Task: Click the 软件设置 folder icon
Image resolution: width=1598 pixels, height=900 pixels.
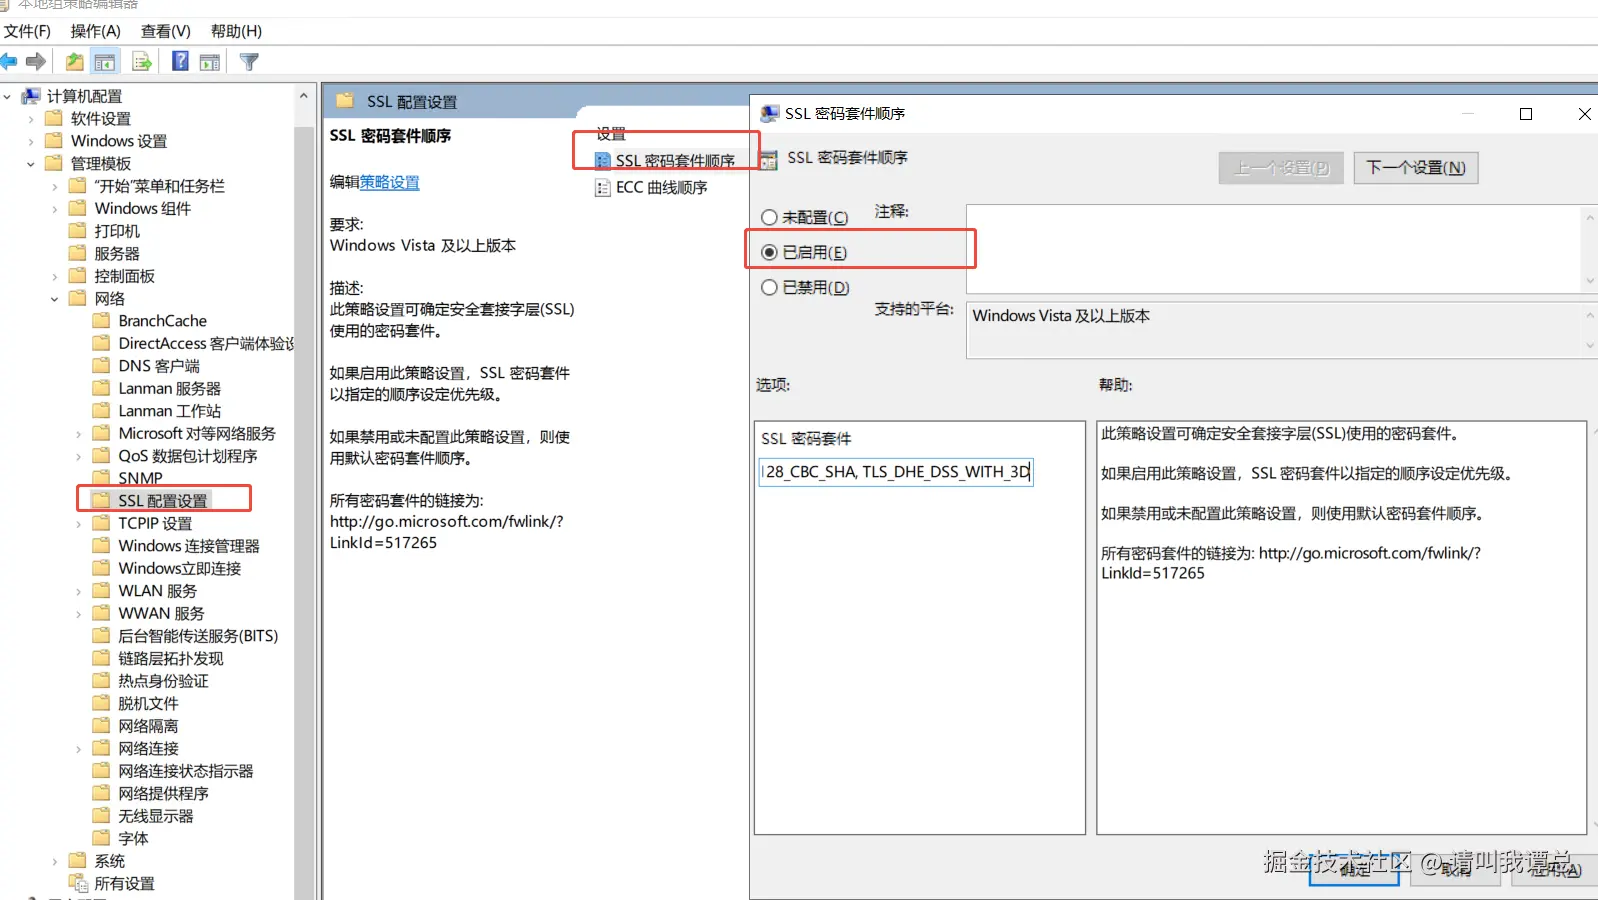Action: 54,118
